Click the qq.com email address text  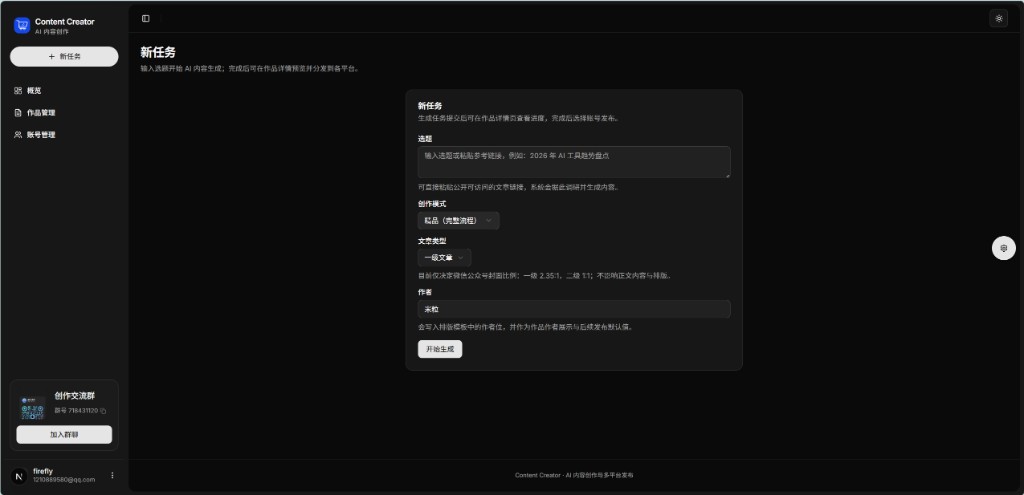click(x=64, y=479)
